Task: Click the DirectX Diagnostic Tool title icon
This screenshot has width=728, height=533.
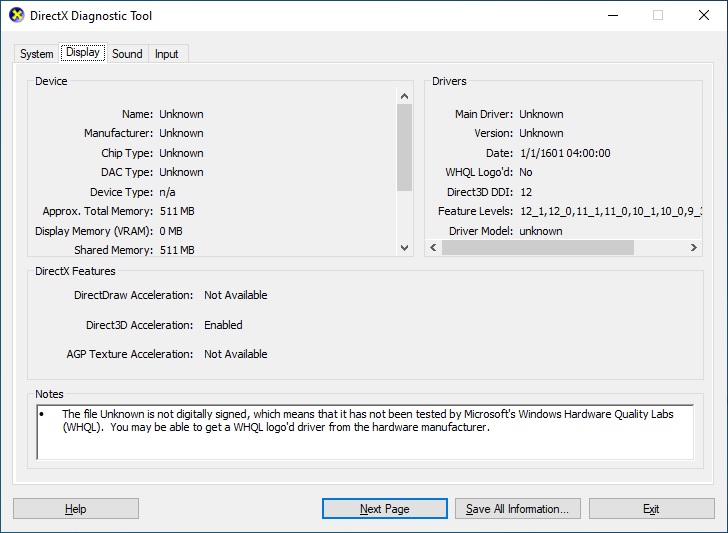Action: pos(17,15)
